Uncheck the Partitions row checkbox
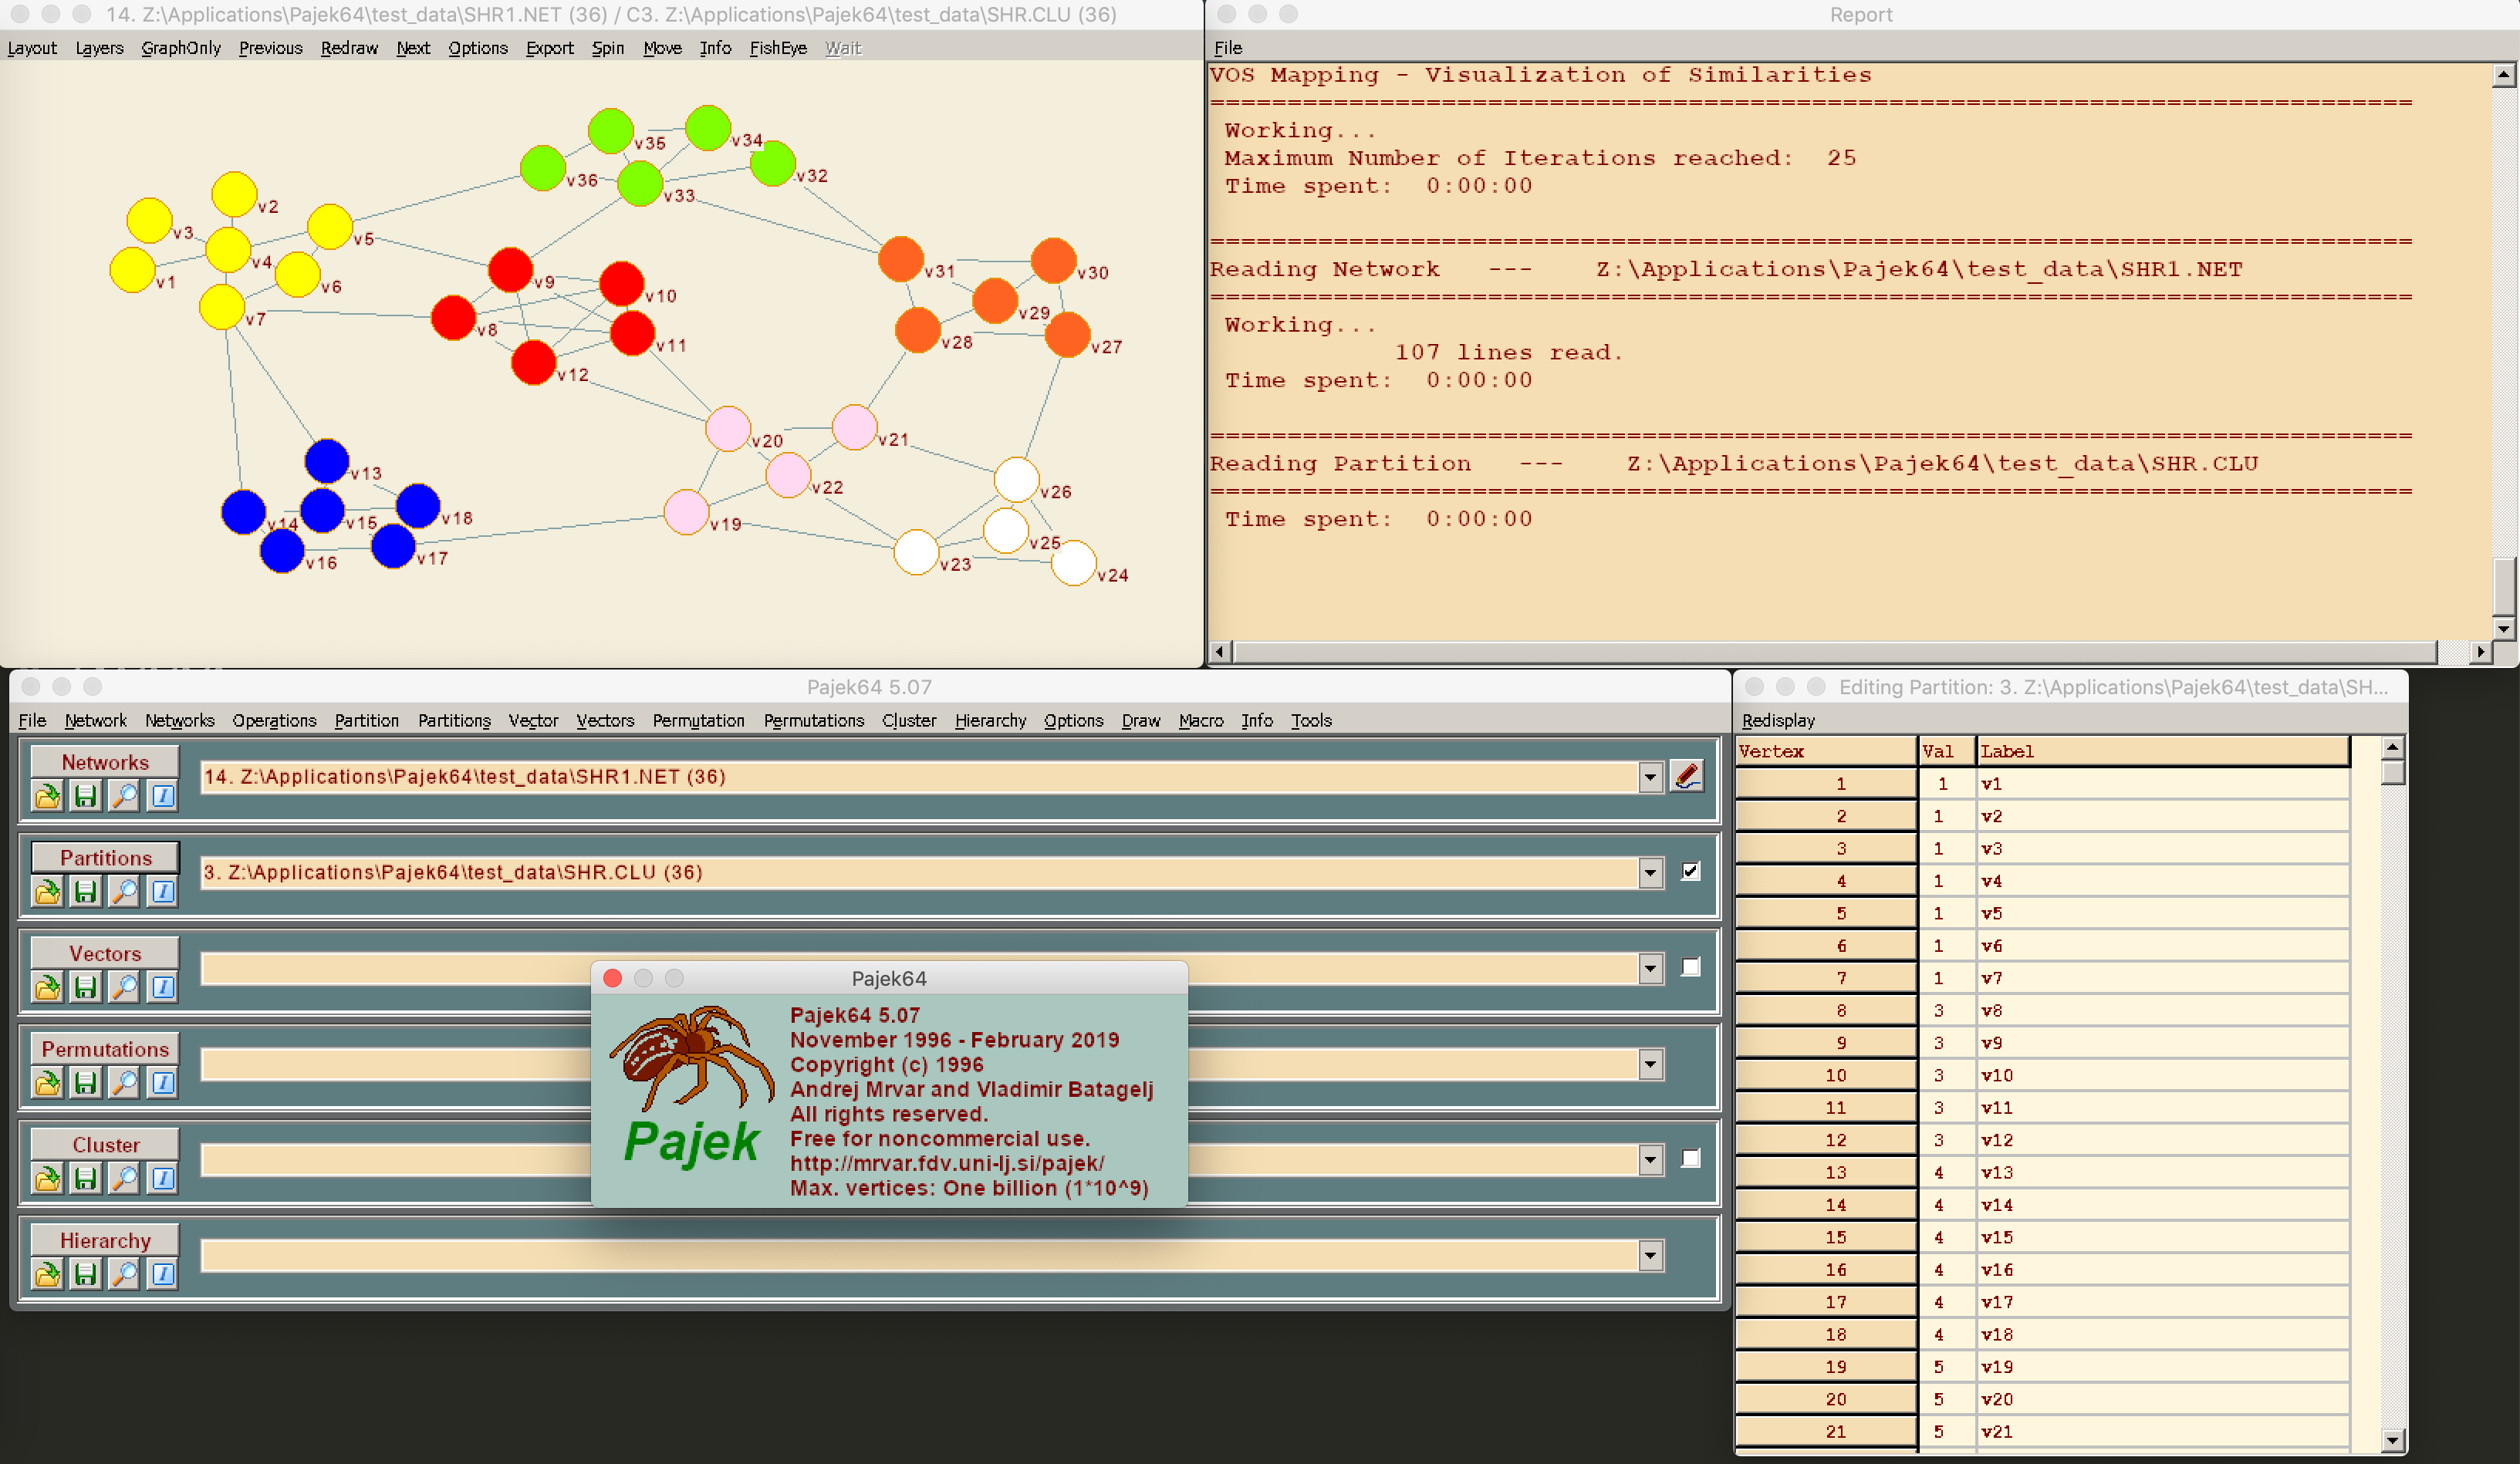The image size is (2520, 1464). [1690, 871]
